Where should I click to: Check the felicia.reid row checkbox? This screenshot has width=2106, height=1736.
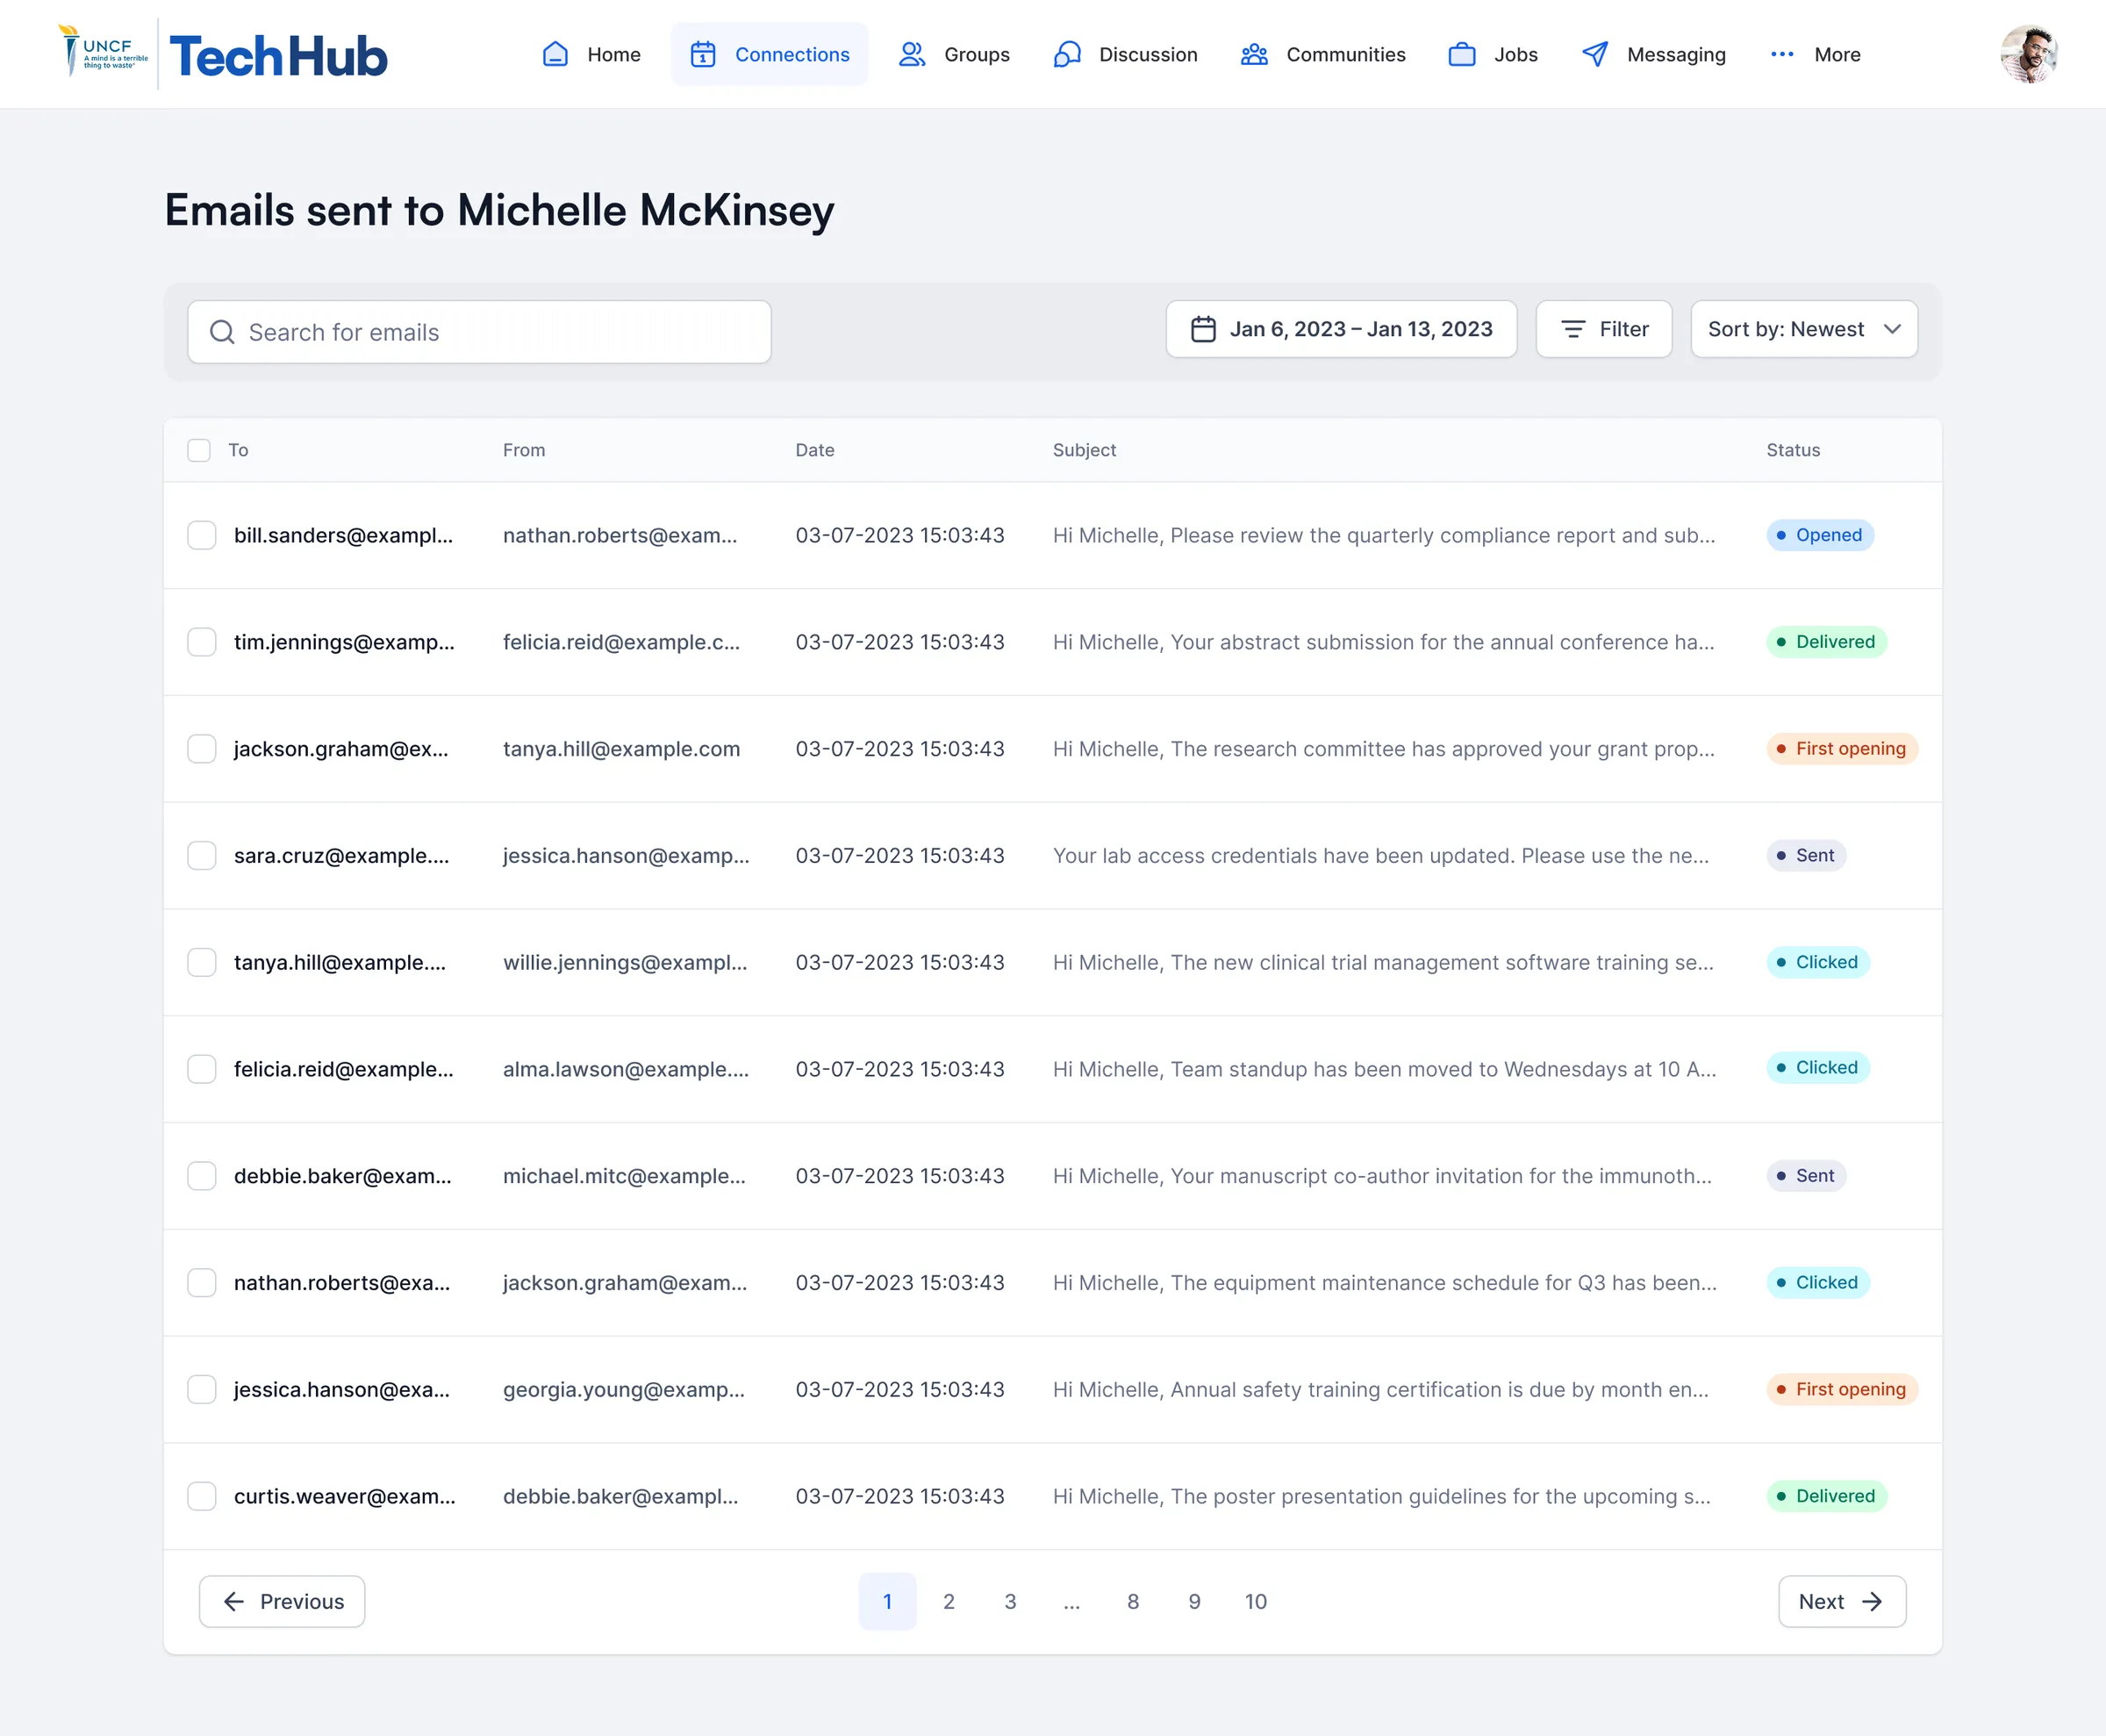coord(202,1069)
